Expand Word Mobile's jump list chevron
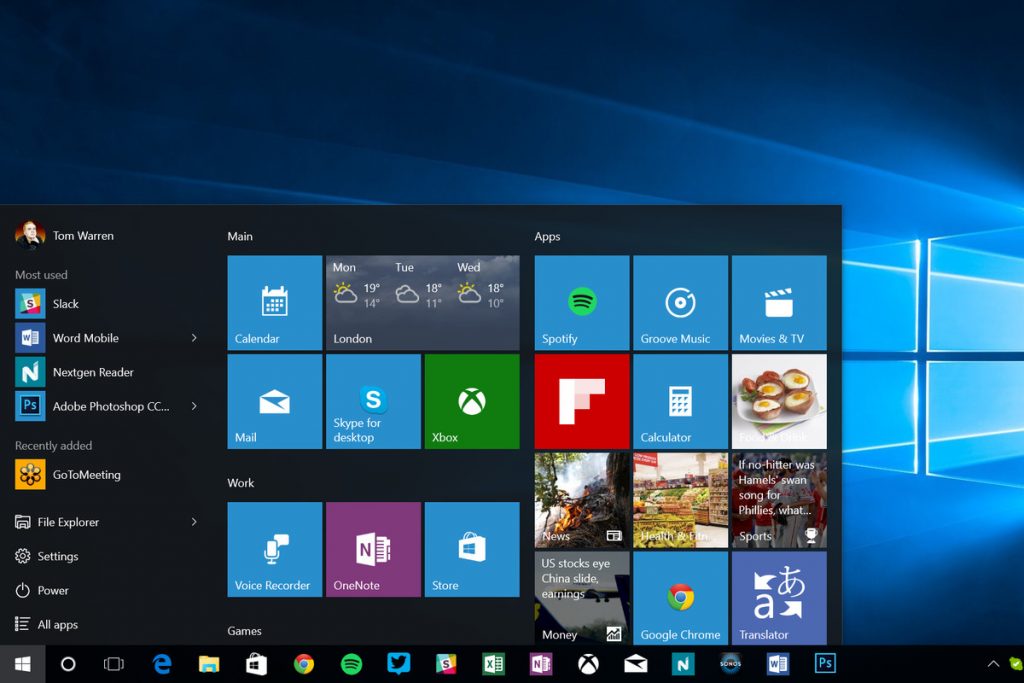Screen dimensions: 1024x683 coord(195,338)
